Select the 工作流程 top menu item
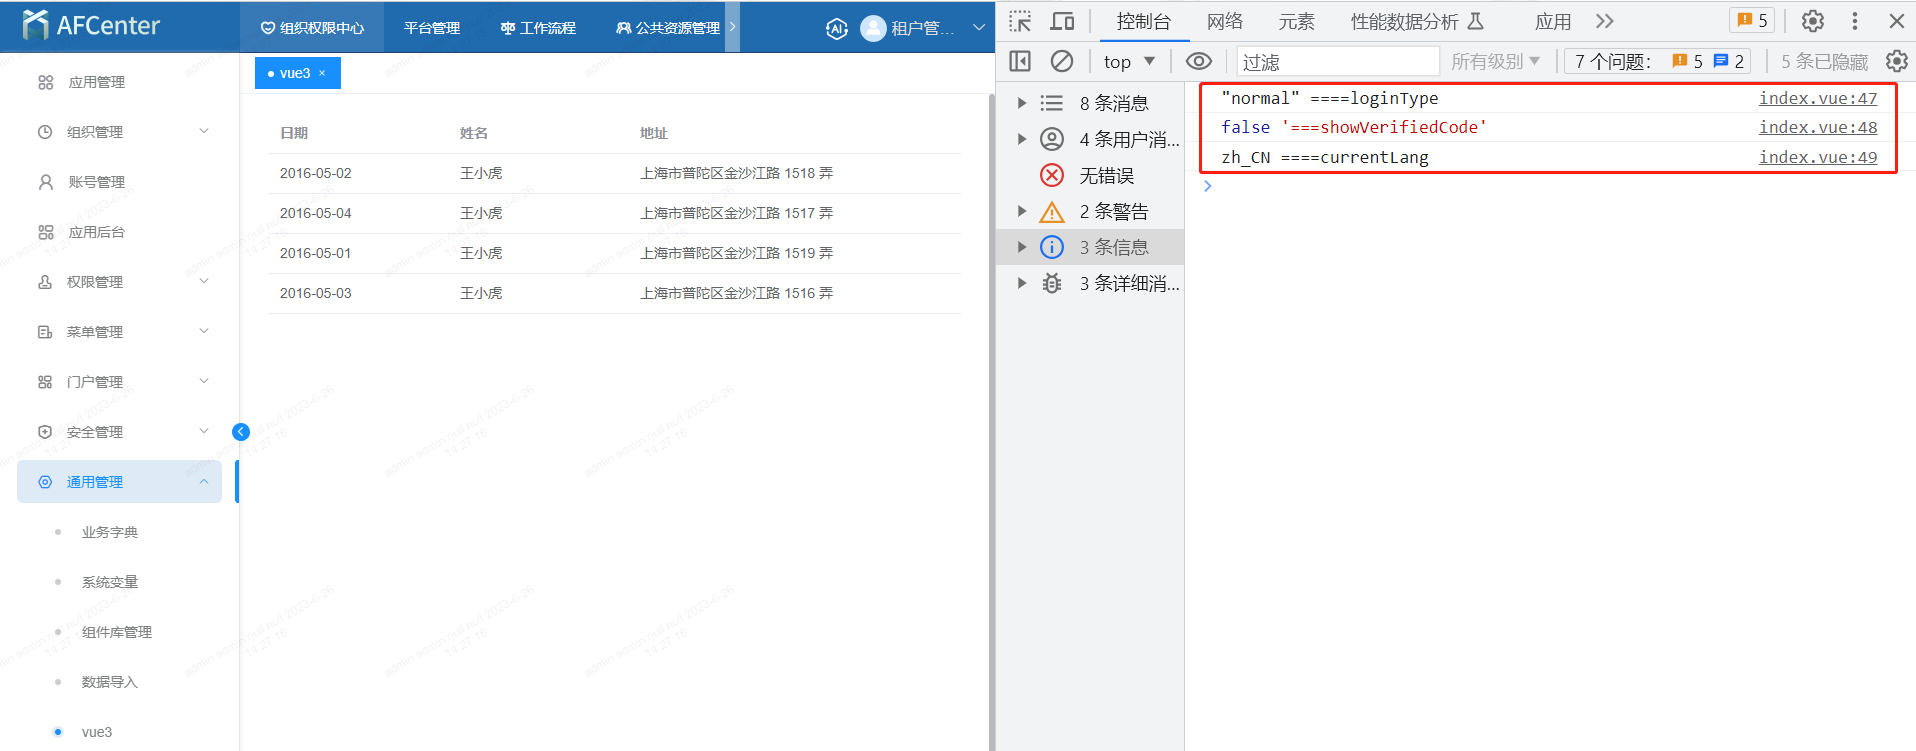This screenshot has height=751, width=1916. pos(538,28)
